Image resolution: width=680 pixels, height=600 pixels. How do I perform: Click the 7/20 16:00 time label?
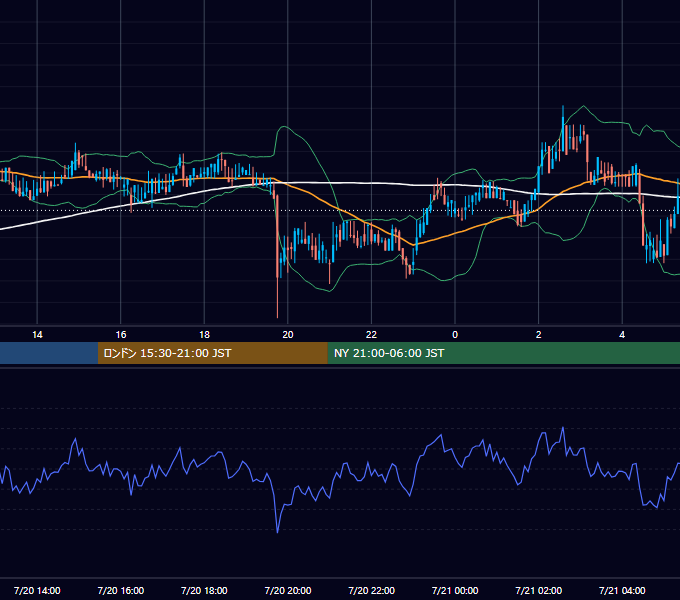pos(121,590)
